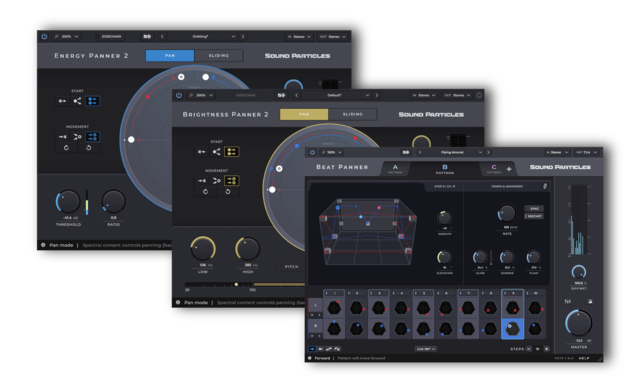640x377 pixels.
Task: Click Rate knob in Beat Panner
Action: 507,213
